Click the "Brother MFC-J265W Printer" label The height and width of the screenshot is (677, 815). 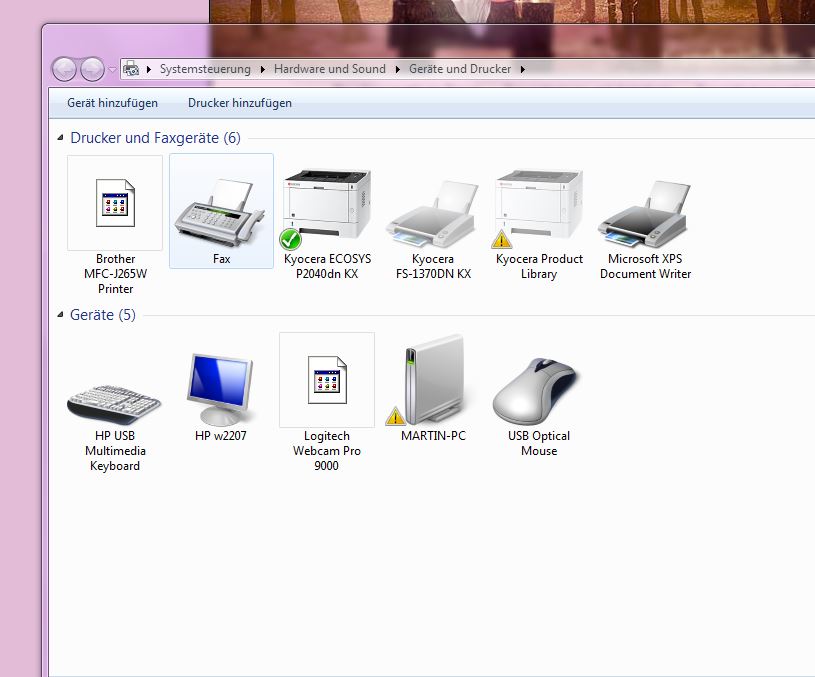tap(115, 274)
